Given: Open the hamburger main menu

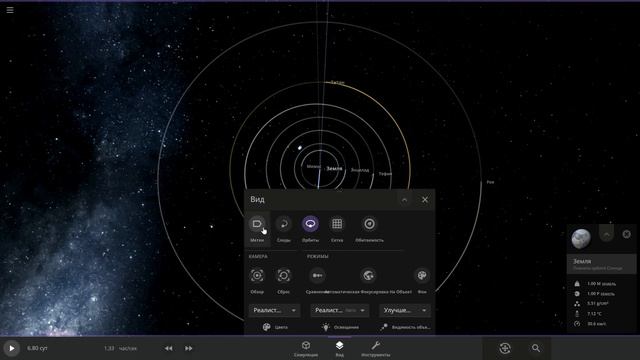Looking at the screenshot, I should [x=10, y=9].
